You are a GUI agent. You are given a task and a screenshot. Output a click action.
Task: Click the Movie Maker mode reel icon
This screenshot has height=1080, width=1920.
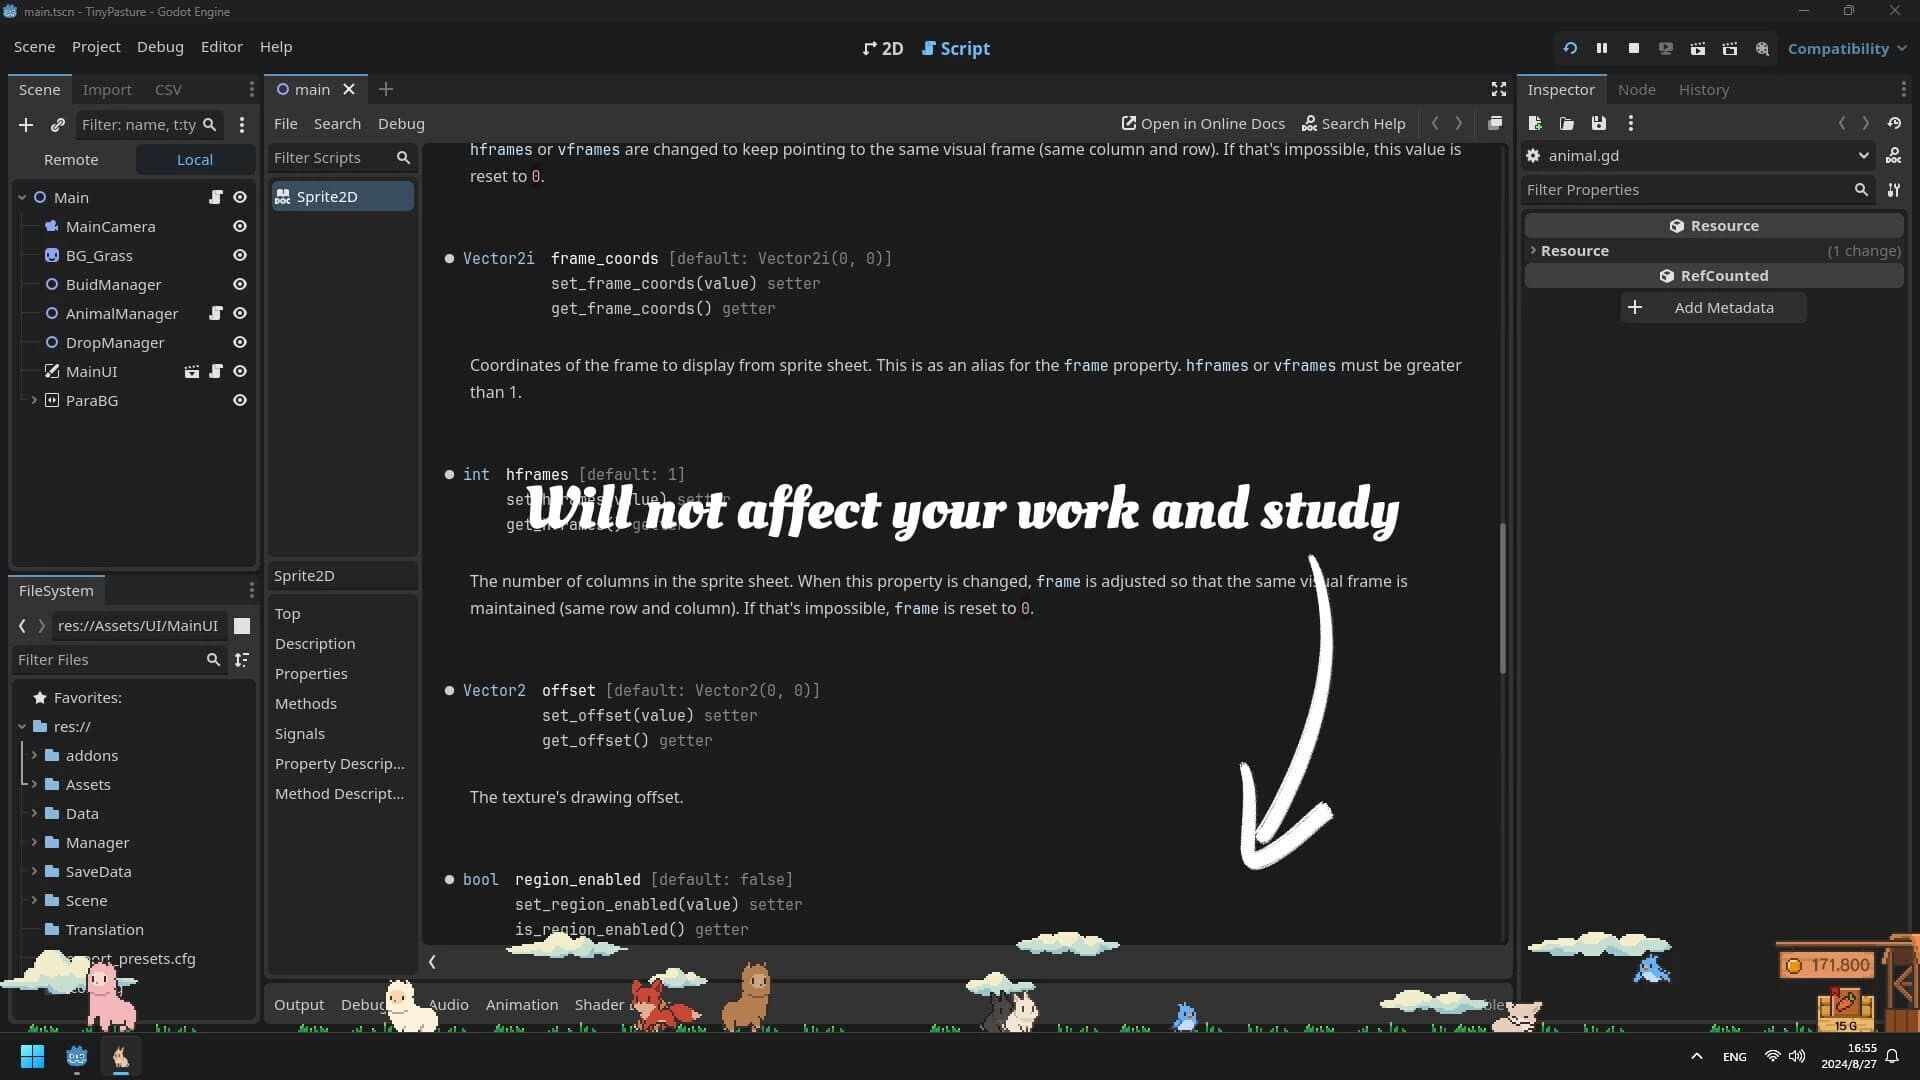point(1763,48)
